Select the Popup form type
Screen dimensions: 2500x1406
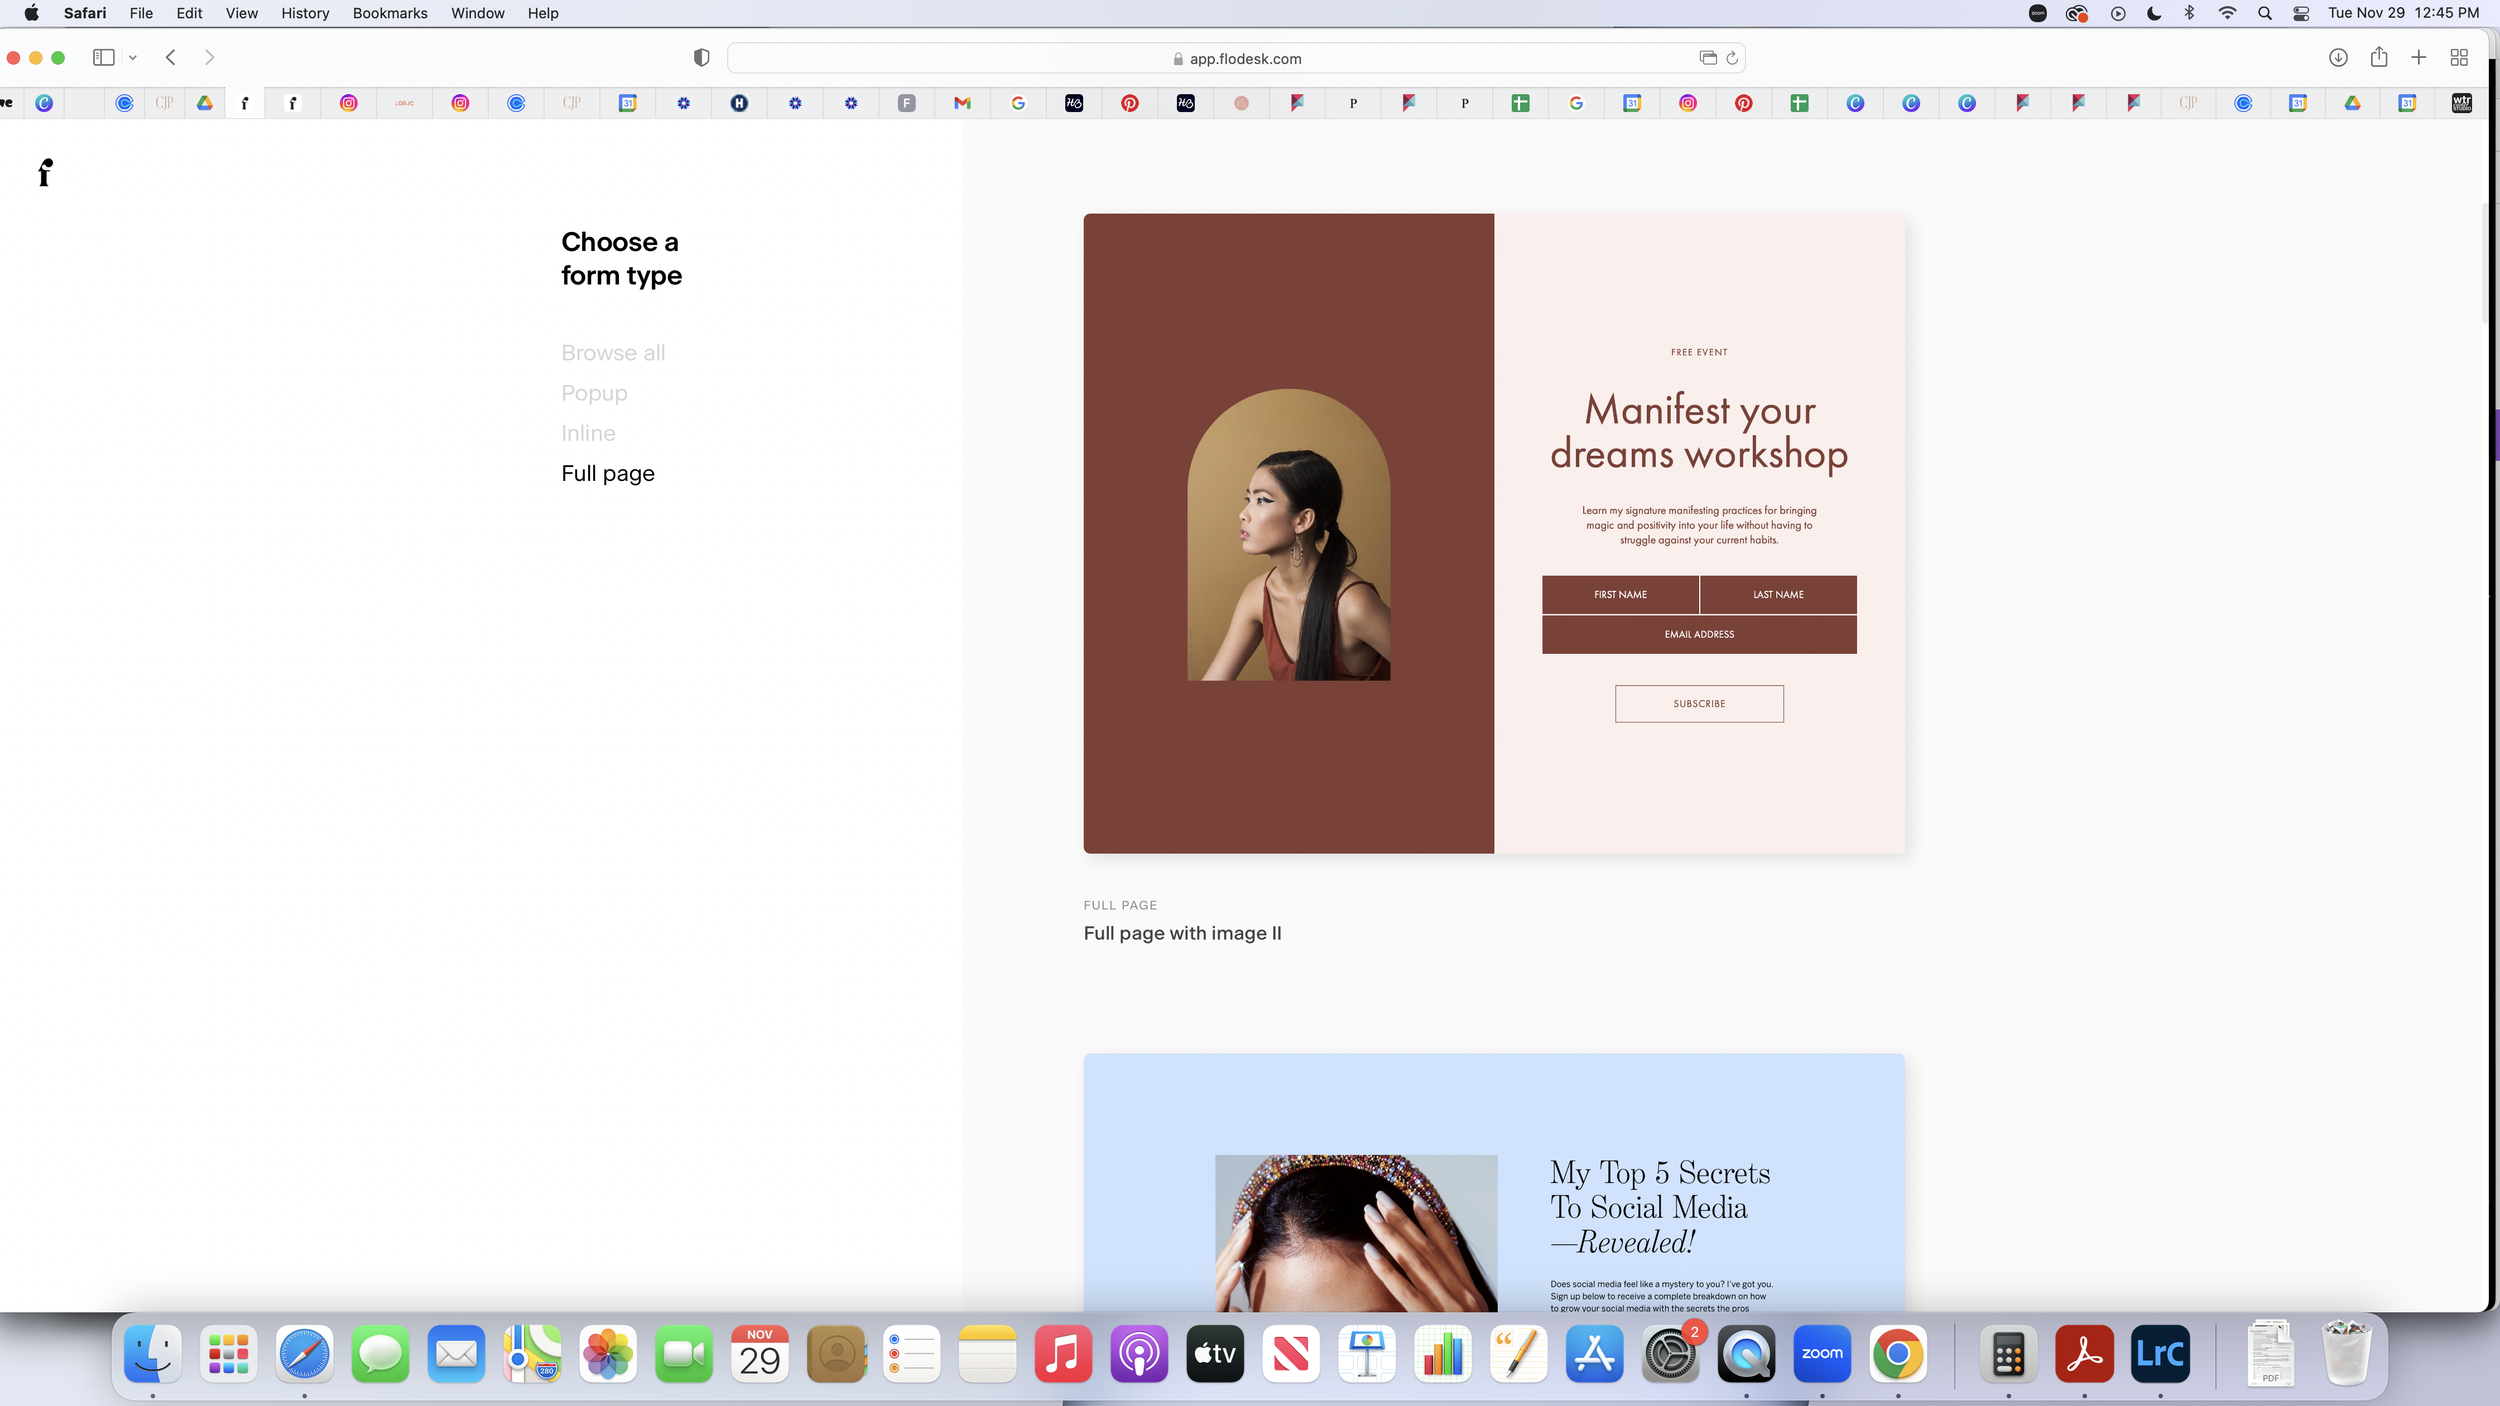click(594, 393)
